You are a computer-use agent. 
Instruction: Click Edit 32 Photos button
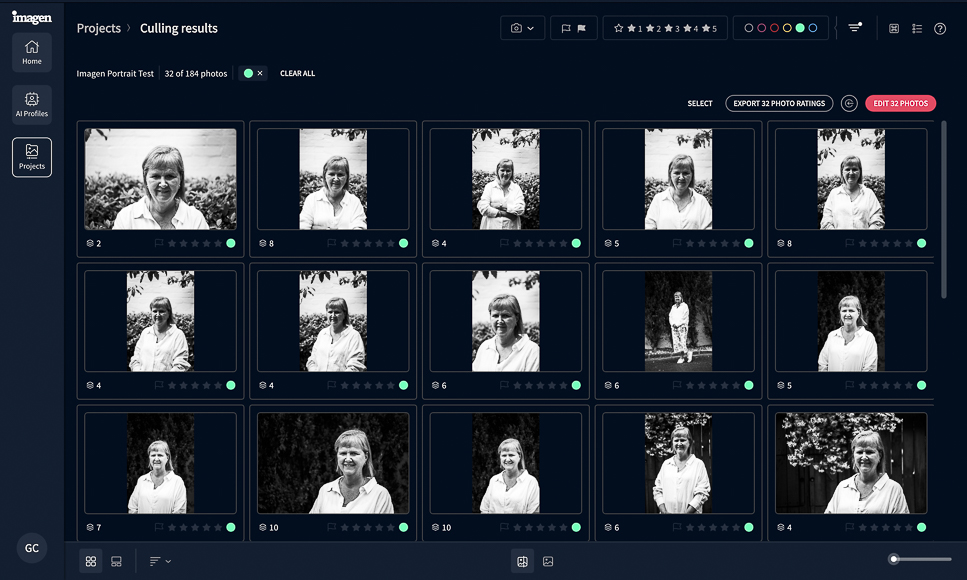coord(900,103)
